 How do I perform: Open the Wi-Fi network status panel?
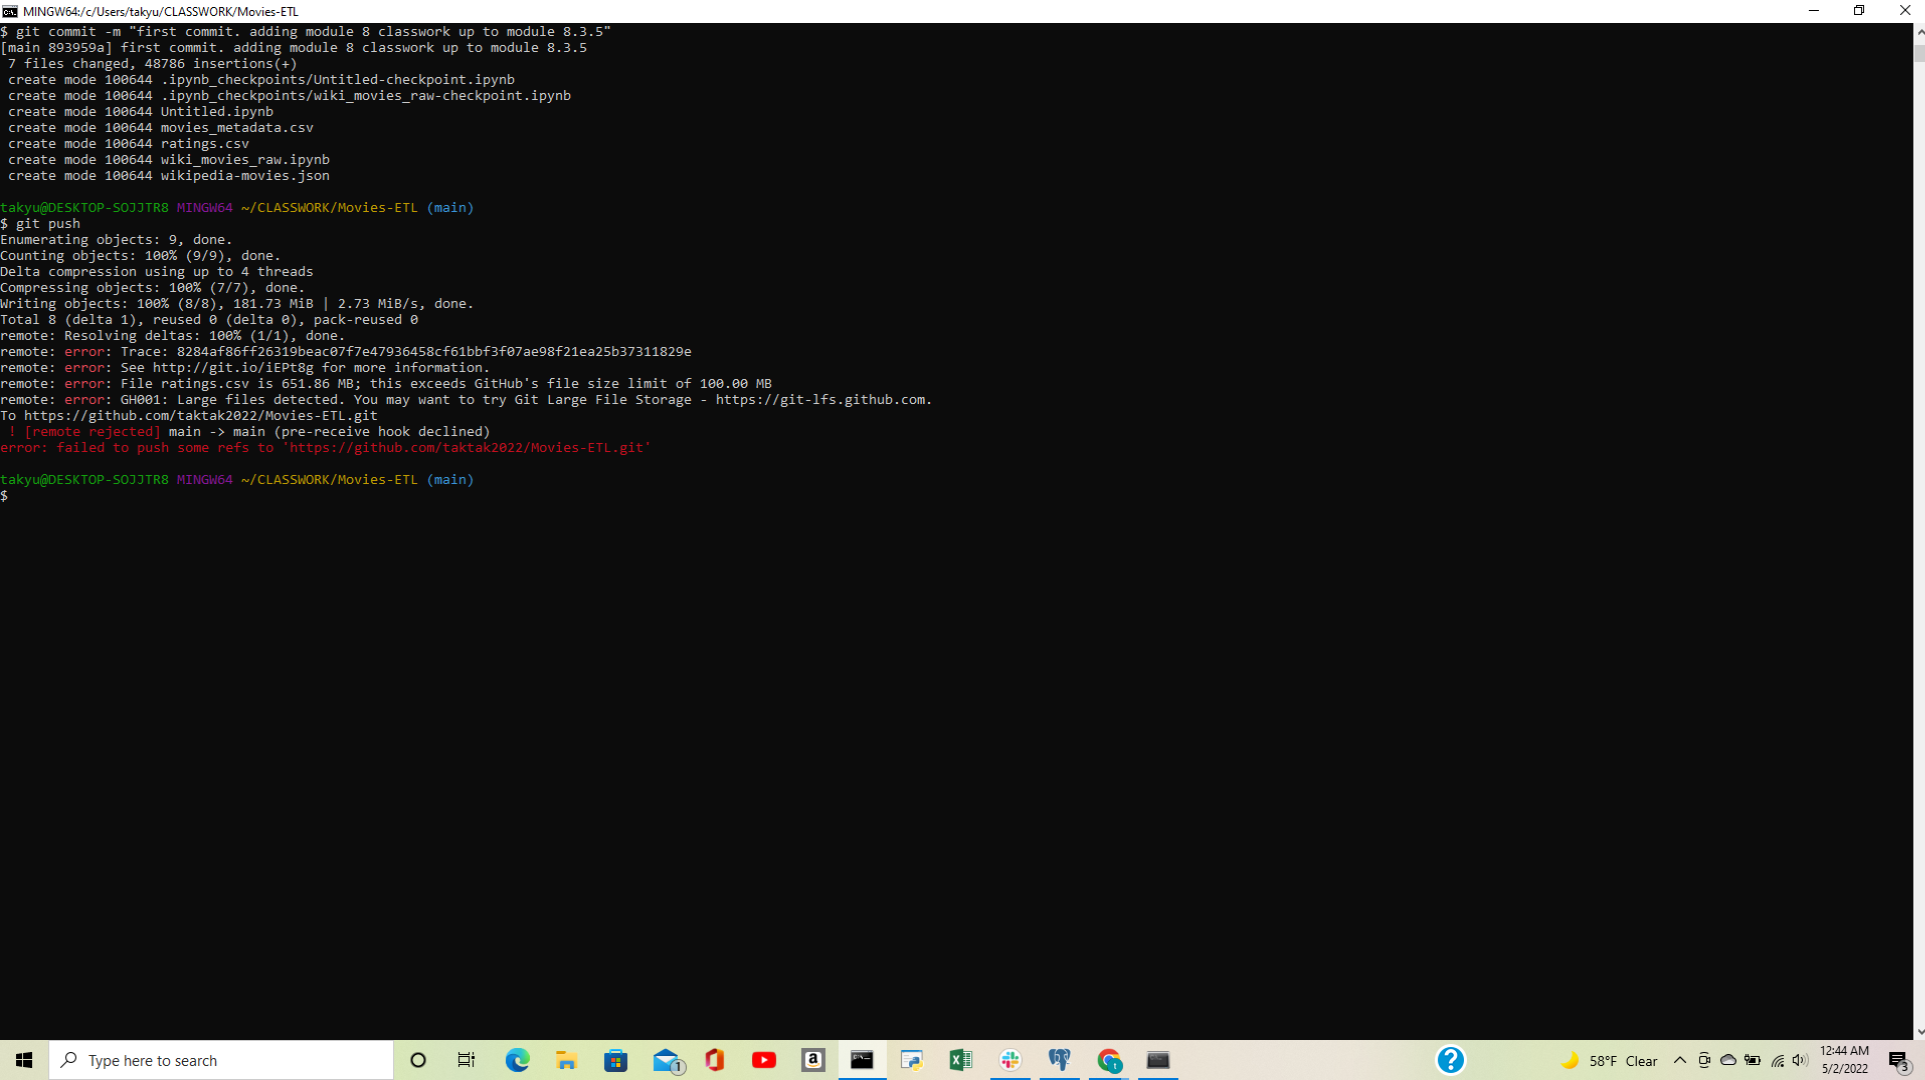point(1777,1060)
